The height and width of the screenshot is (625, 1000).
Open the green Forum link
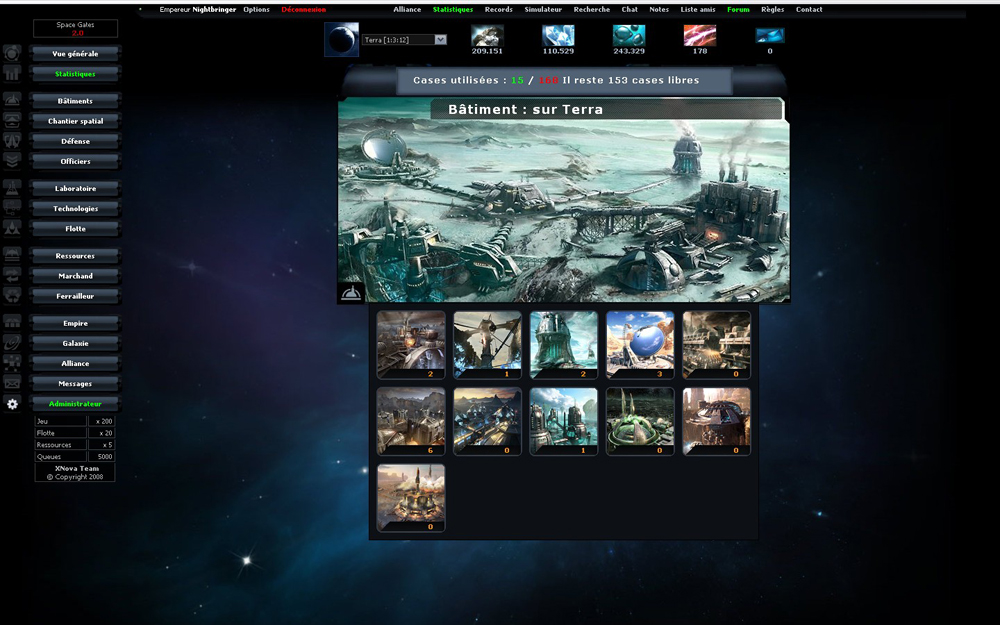(x=738, y=9)
